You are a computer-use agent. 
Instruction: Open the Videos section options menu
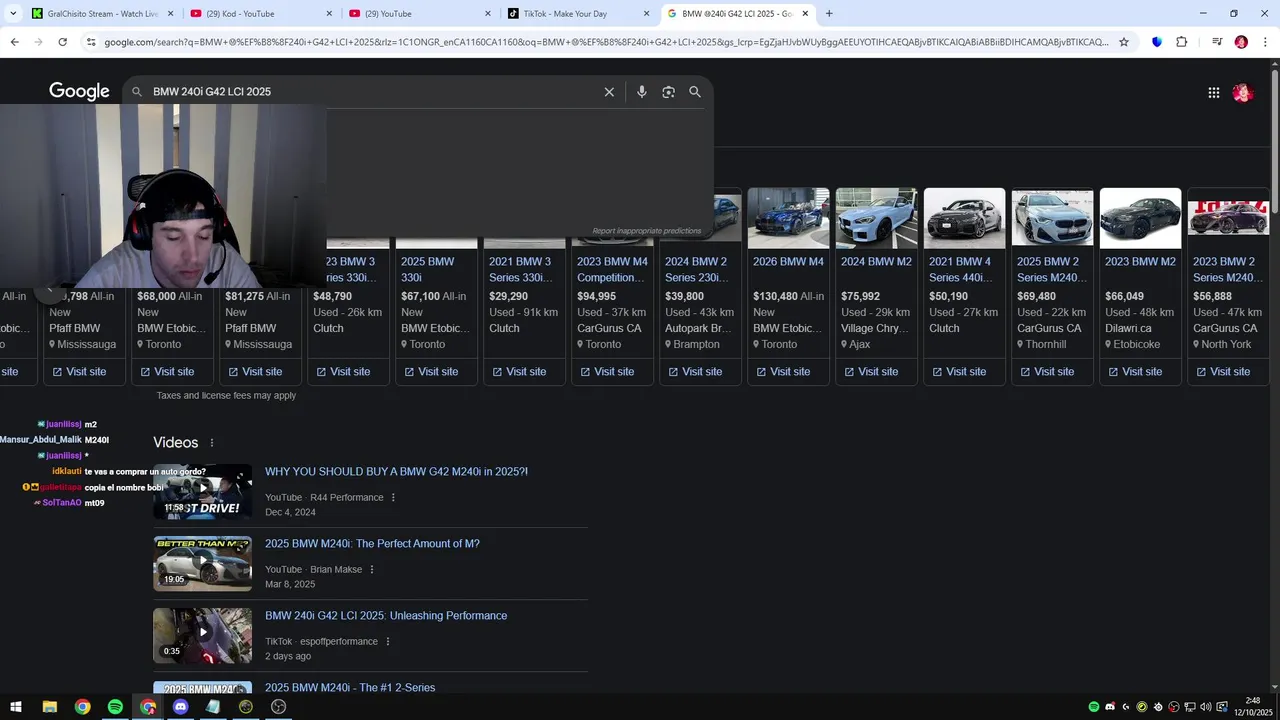pos(212,443)
